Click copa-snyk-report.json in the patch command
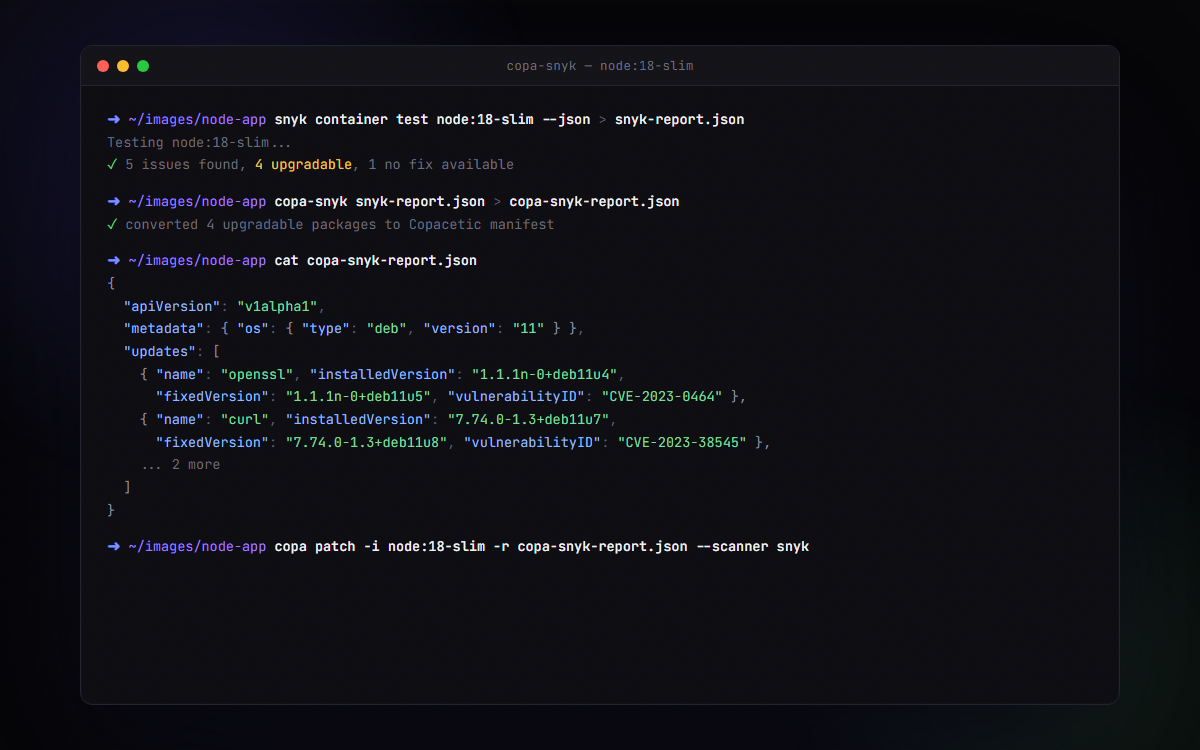This screenshot has width=1200, height=750. pyautogui.click(x=602, y=547)
